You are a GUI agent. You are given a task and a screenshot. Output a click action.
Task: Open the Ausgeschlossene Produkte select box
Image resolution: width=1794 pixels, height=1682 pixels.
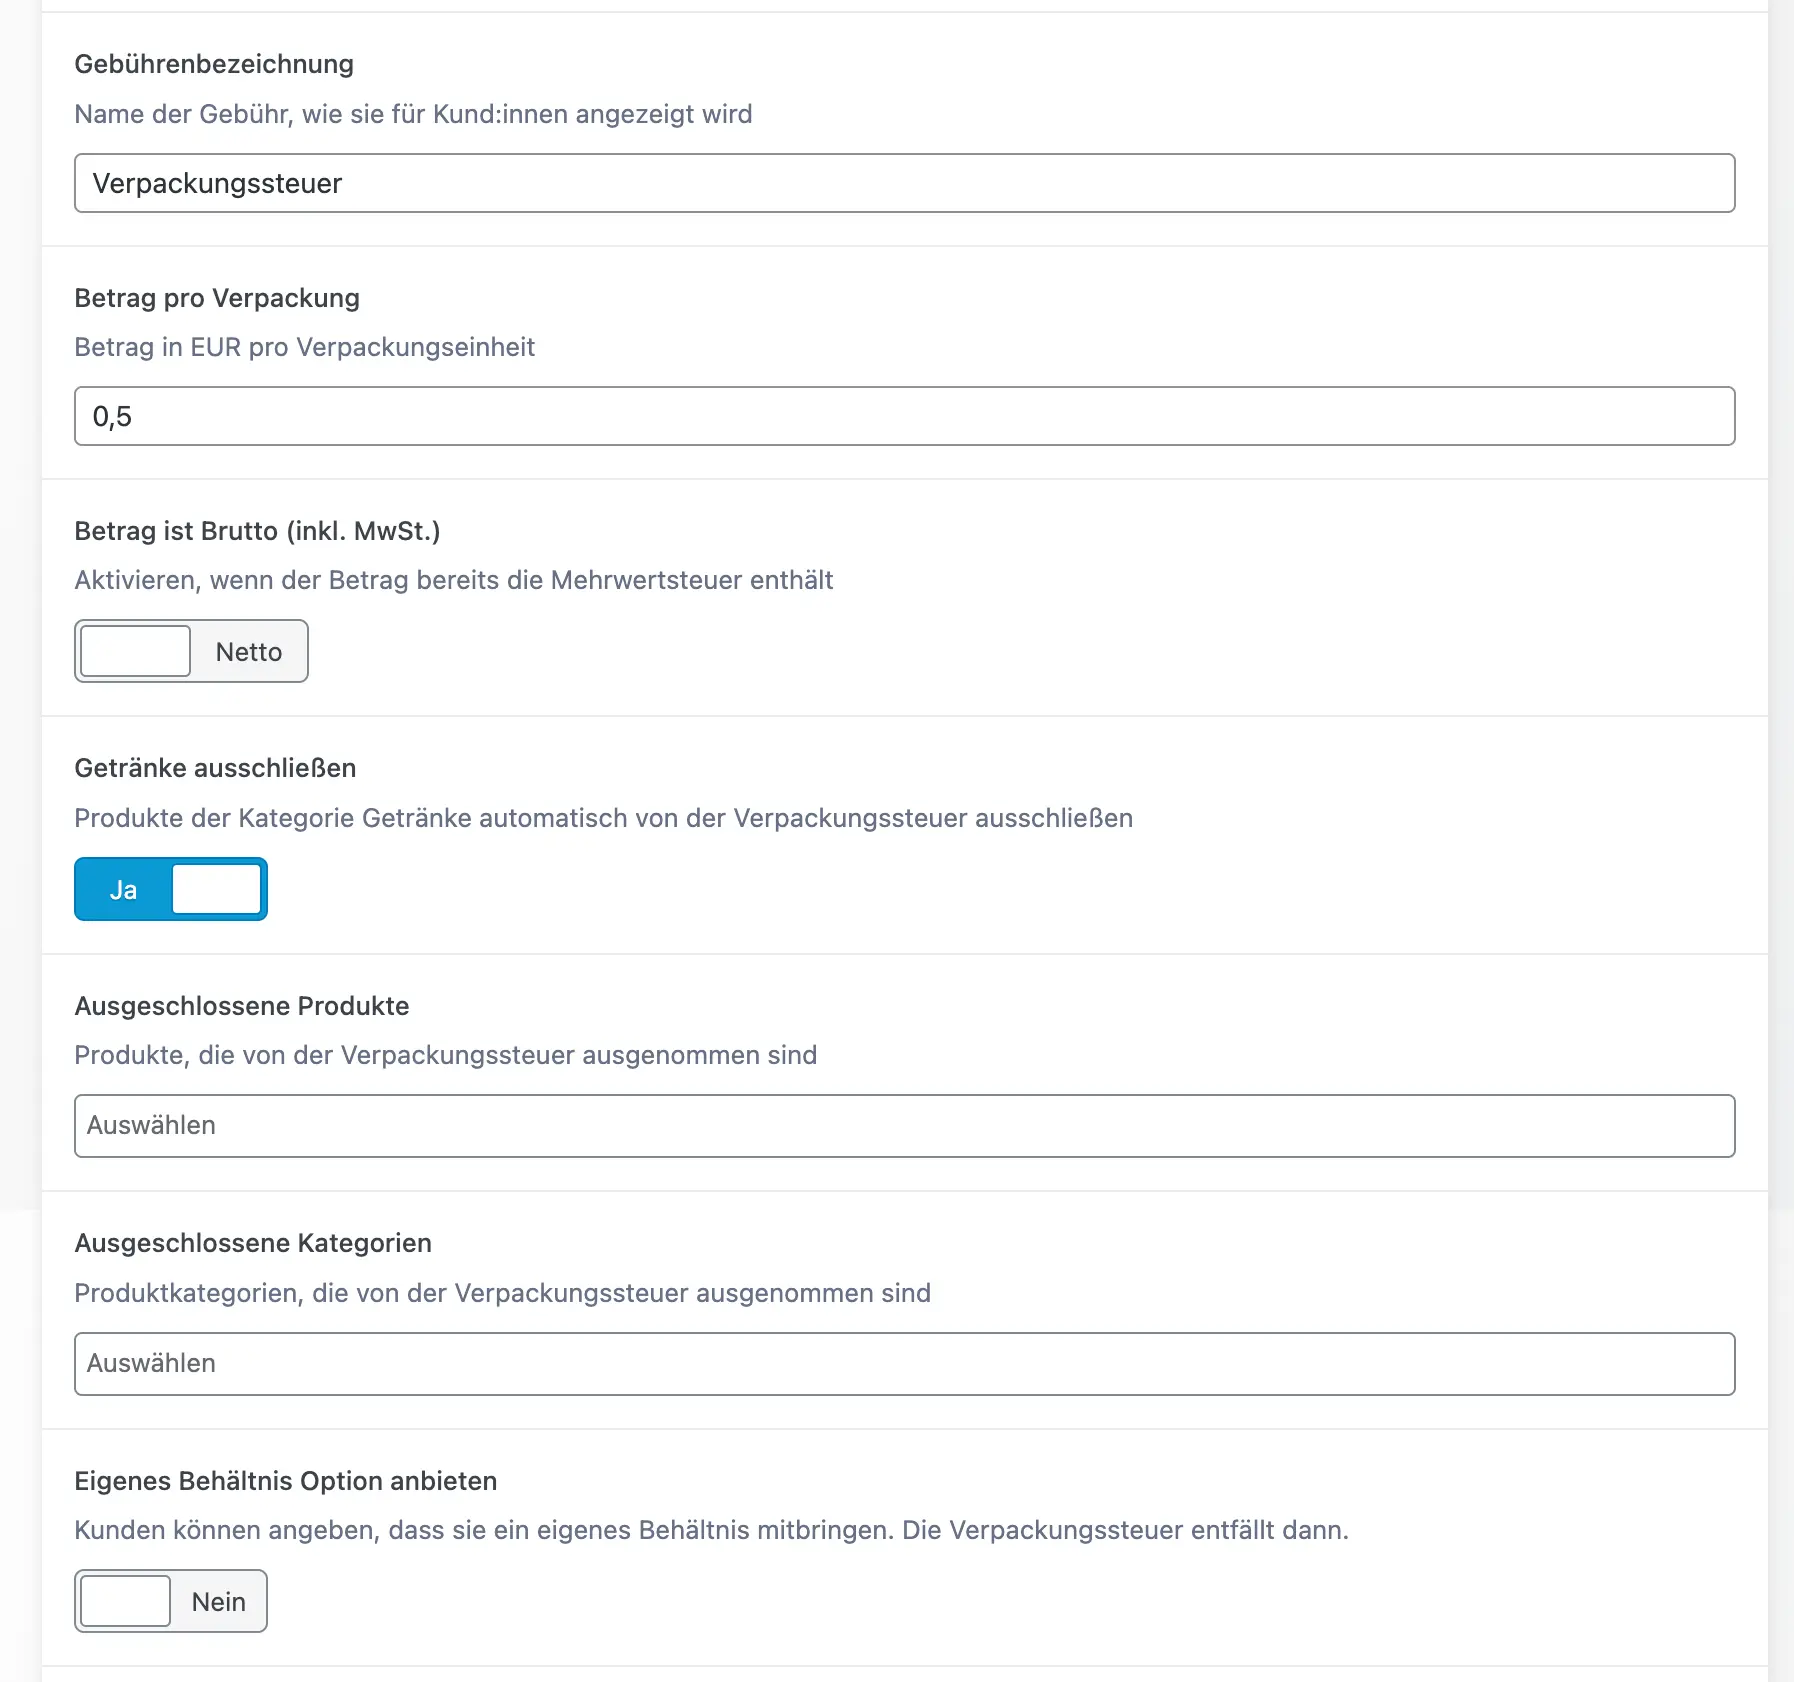(x=904, y=1126)
